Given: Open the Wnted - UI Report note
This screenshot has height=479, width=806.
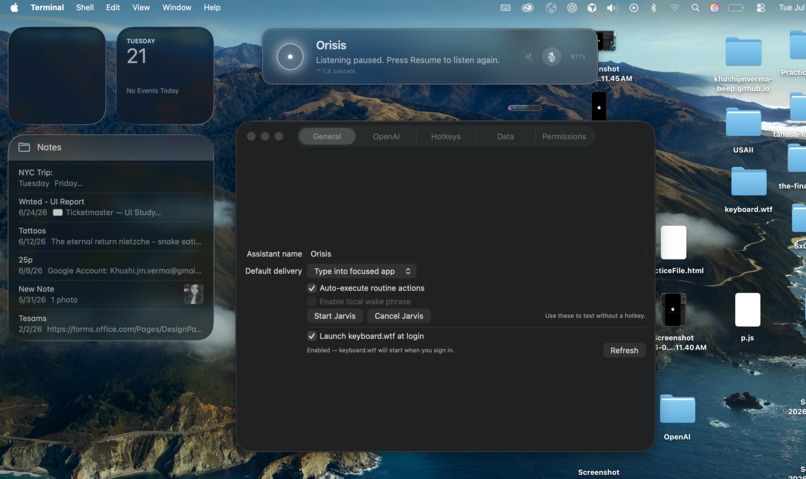Looking at the screenshot, I should click(111, 207).
